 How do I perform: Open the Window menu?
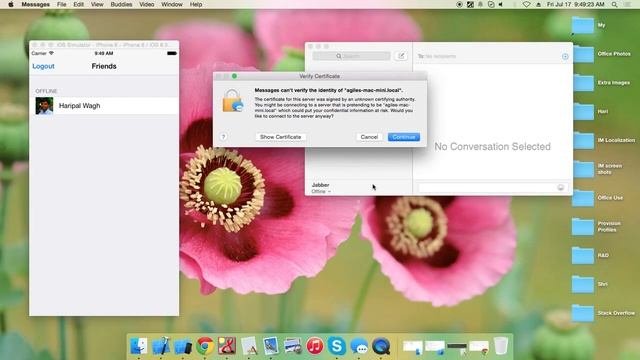172,4
